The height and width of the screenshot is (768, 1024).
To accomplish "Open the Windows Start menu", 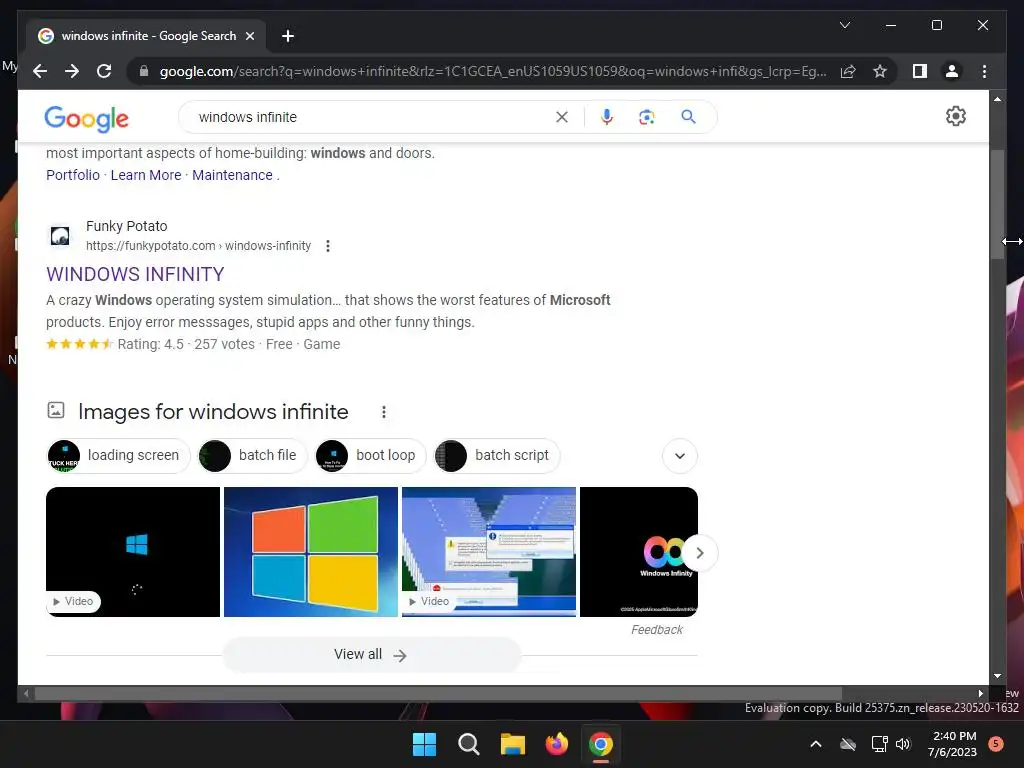I will point(424,744).
